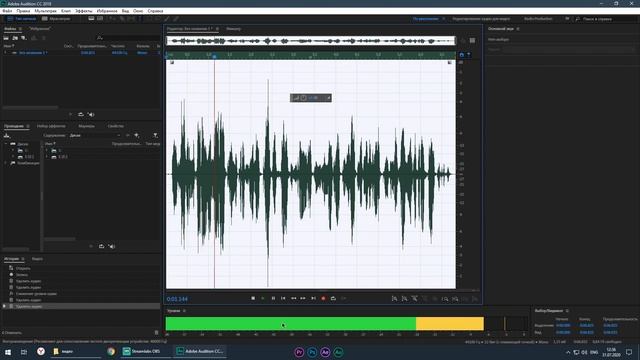
Task: Click the Fast Forward transport button
Action: point(303,298)
